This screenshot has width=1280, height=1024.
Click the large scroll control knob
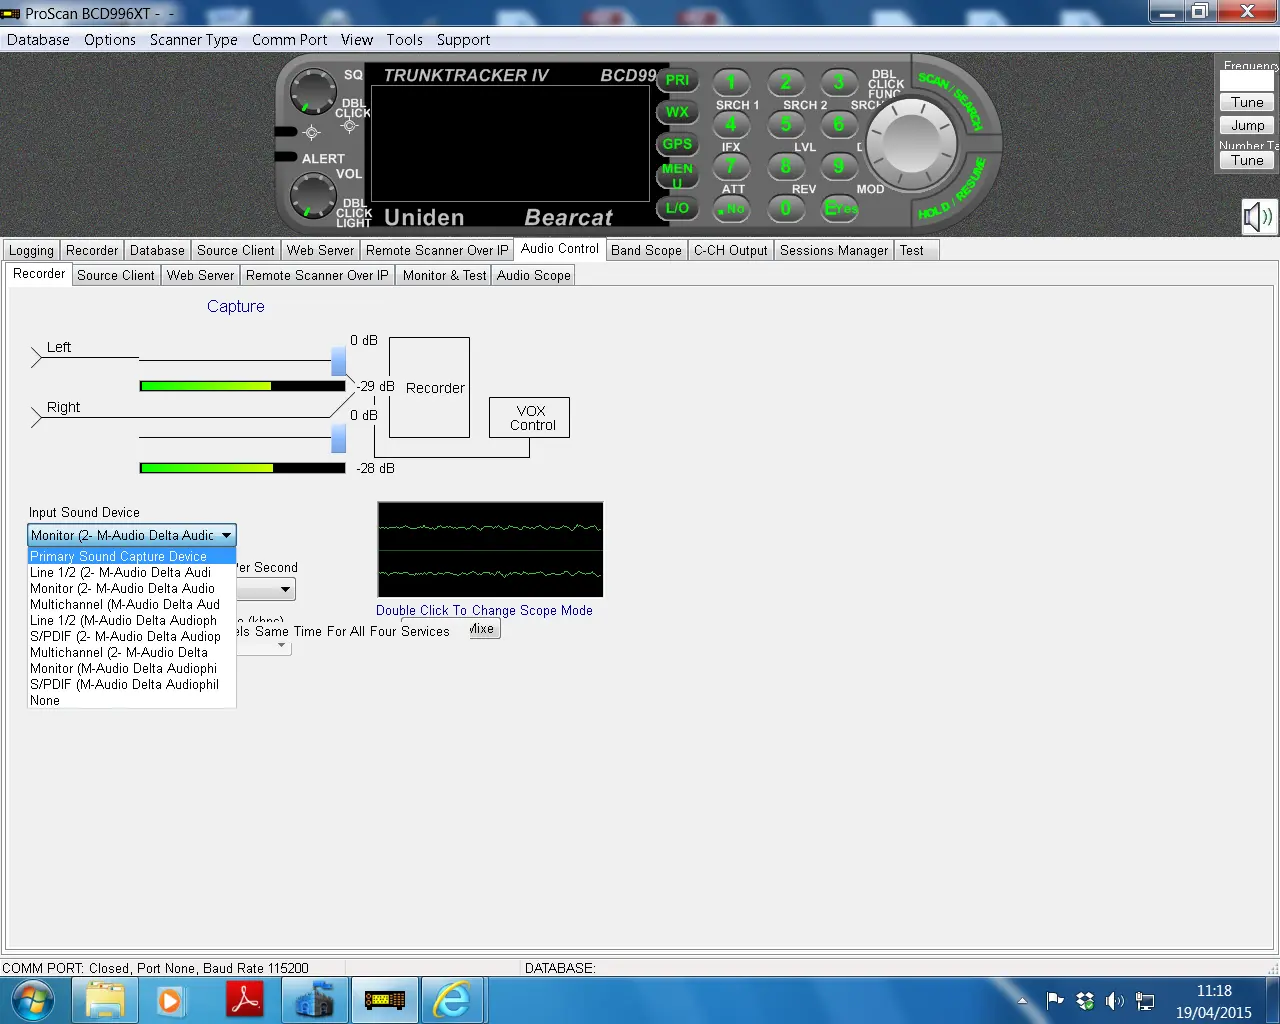point(911,144)
